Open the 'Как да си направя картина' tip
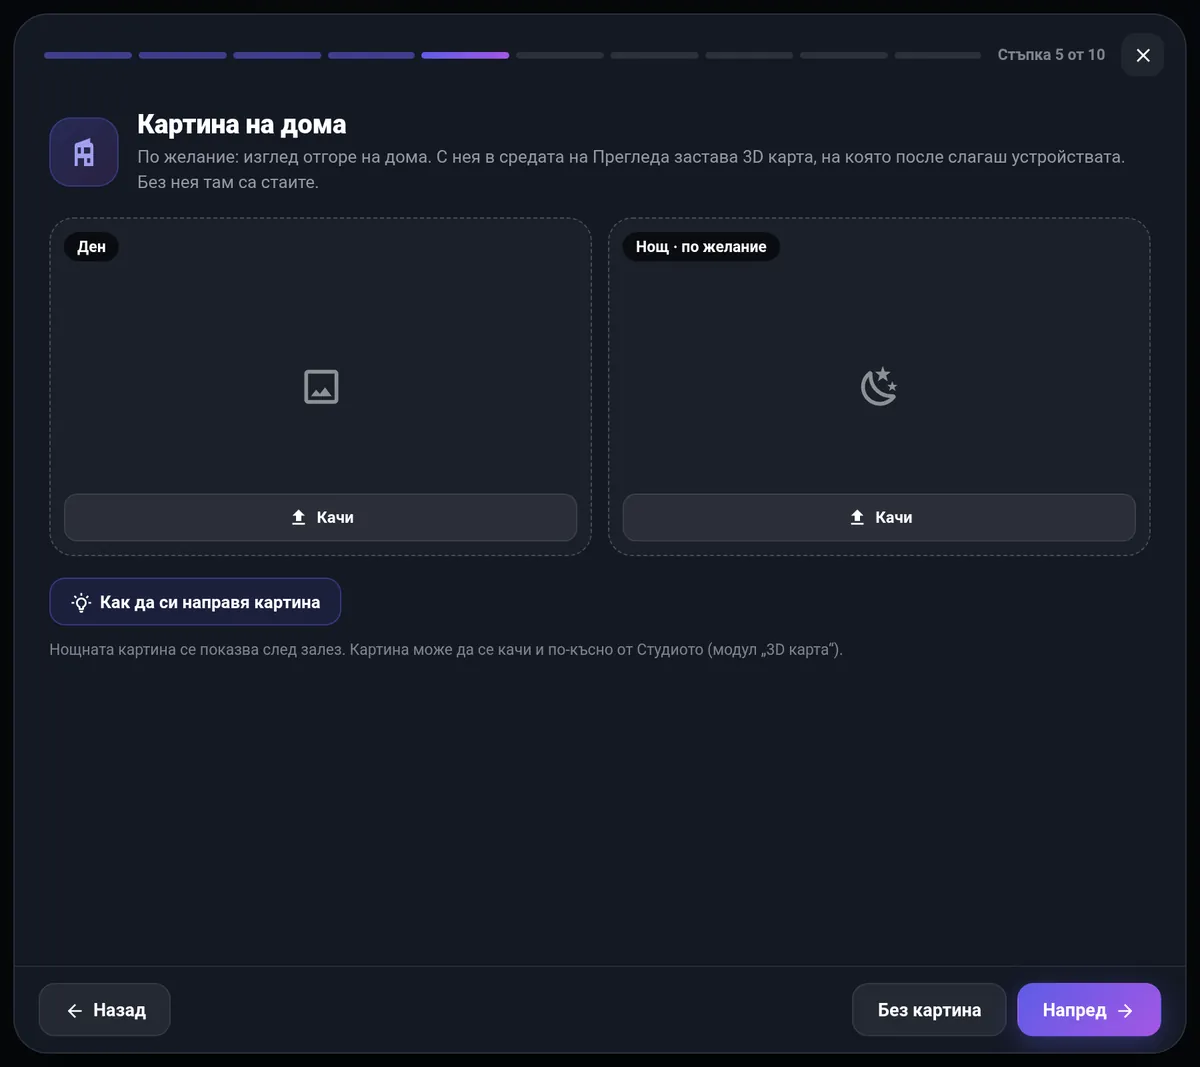Screen dimensions: 1200x1067 (195, 602)
